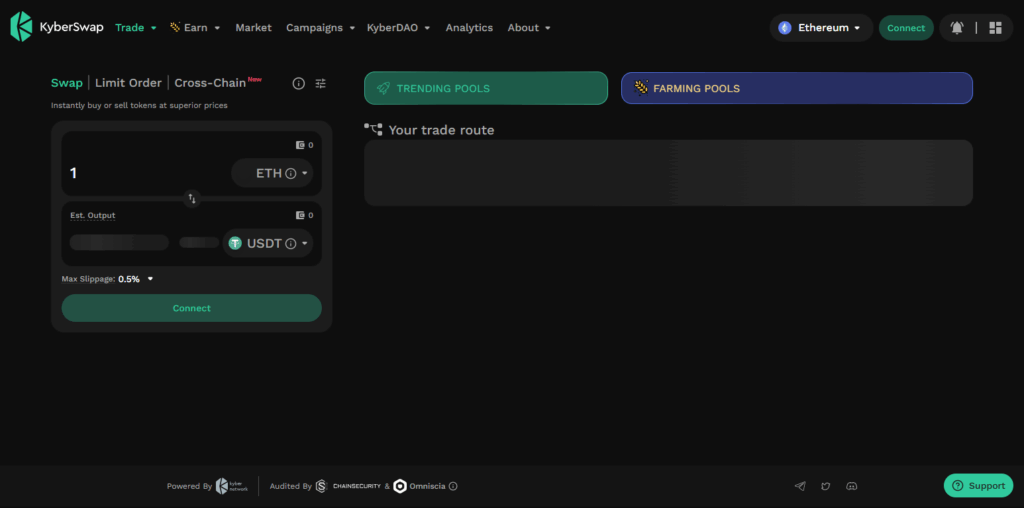This screenshot has width=1024, height=508.
Task: Open the Twitter icon in footer
Action: click(826, 486)
